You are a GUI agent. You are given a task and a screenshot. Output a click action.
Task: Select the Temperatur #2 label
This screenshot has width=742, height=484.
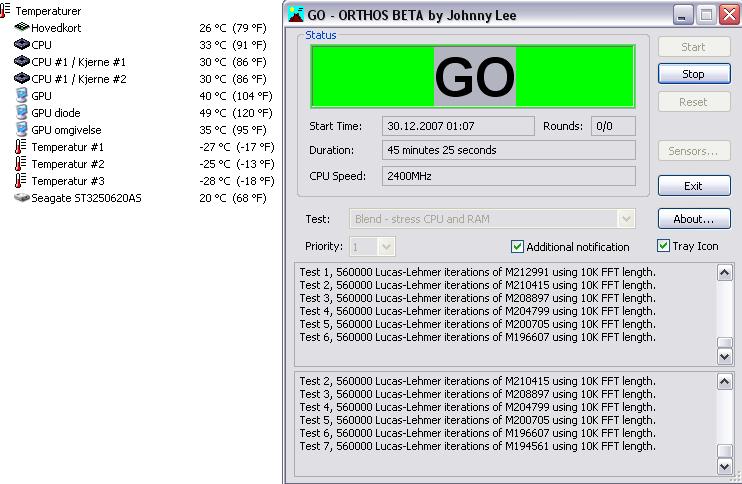[68, 164]
